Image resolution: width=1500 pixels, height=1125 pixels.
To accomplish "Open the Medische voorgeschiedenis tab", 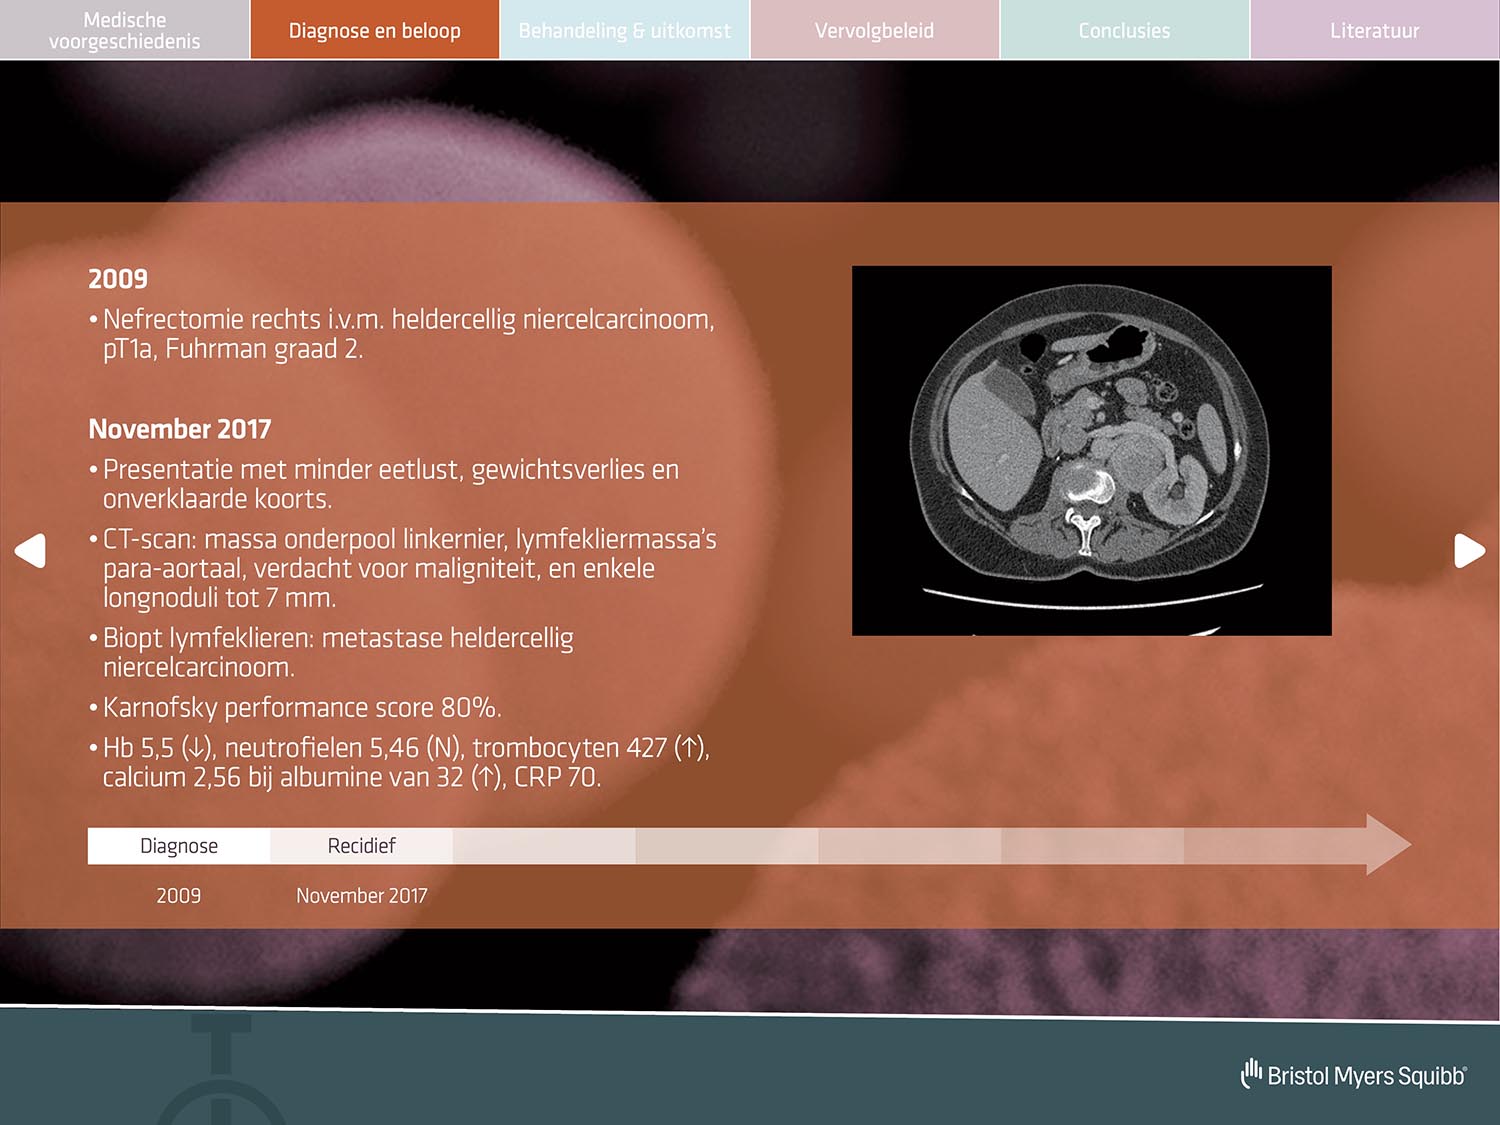I will click(125, 30).
